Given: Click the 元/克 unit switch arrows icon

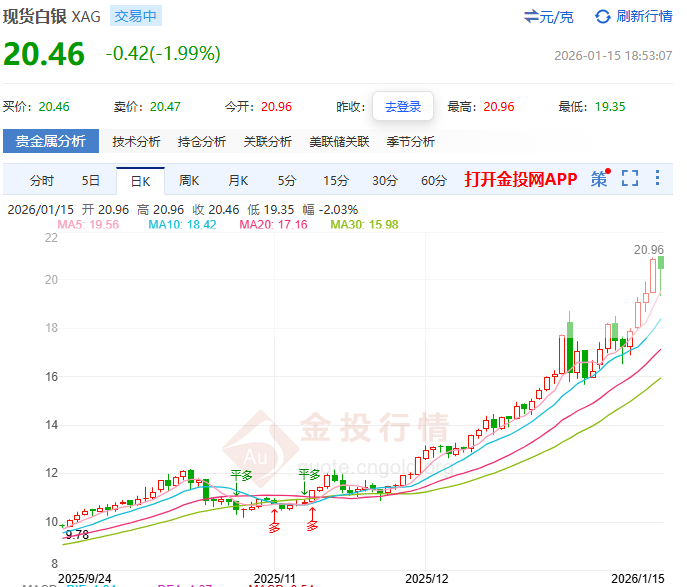Looking at the screenshot, I should [532, 16].
